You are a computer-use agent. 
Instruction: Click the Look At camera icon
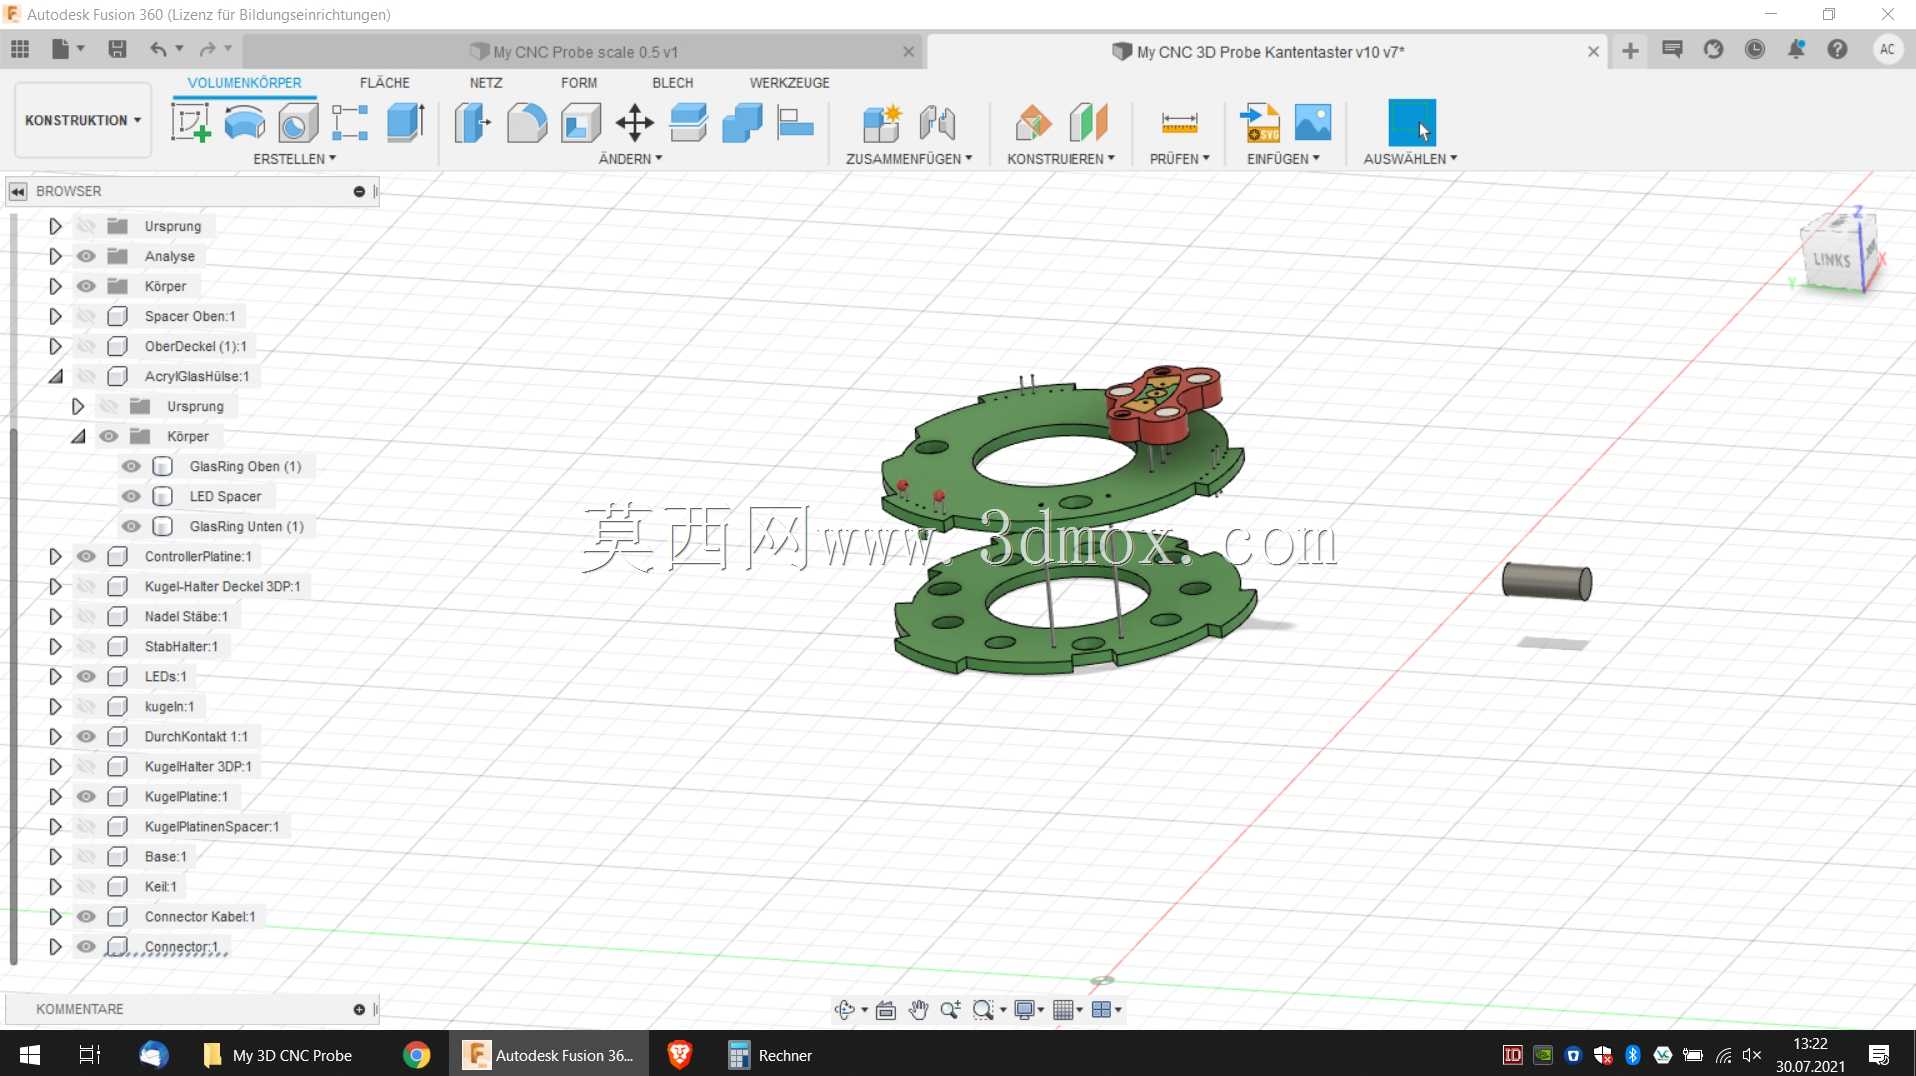(885, 1009)
